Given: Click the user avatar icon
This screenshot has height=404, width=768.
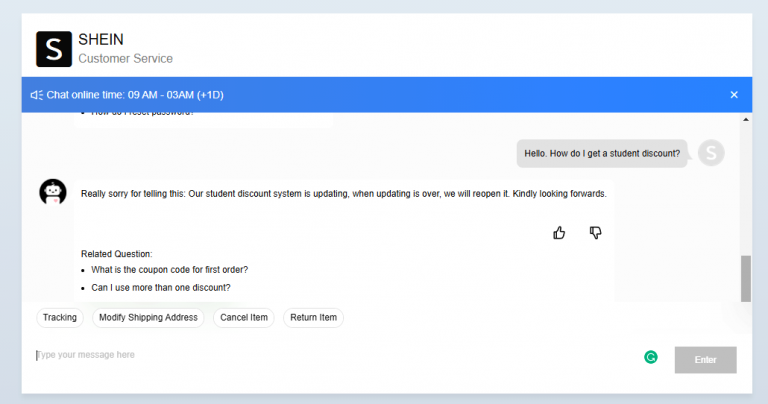Looking at the screenshot, I should 710,153.
